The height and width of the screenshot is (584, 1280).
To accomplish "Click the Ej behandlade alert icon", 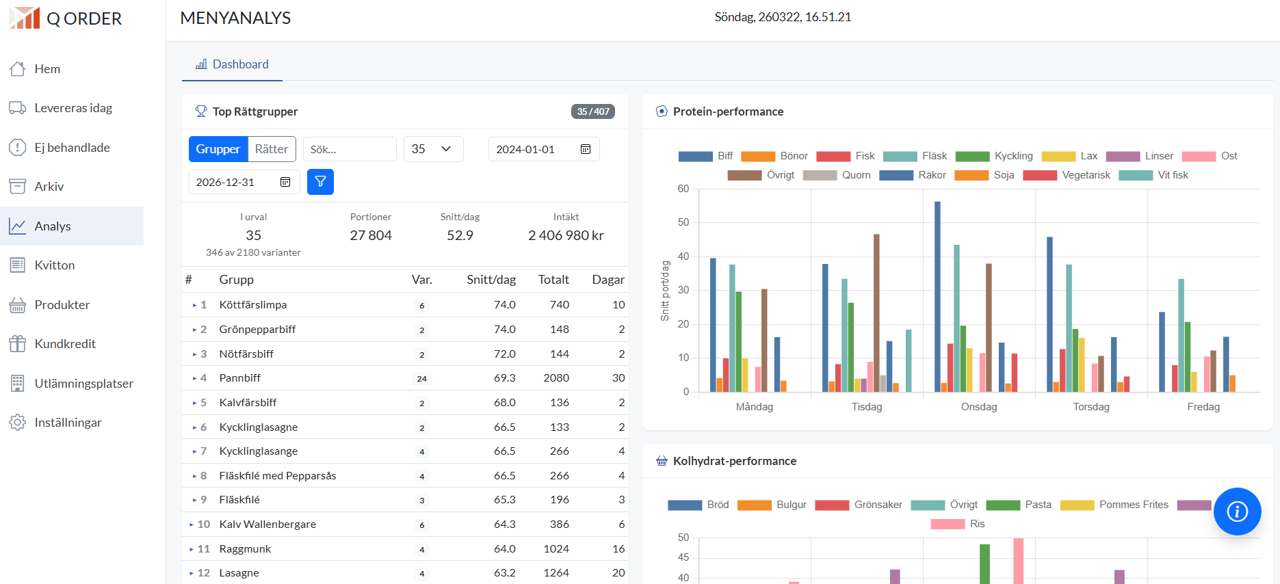I will (x=17, y=147).
